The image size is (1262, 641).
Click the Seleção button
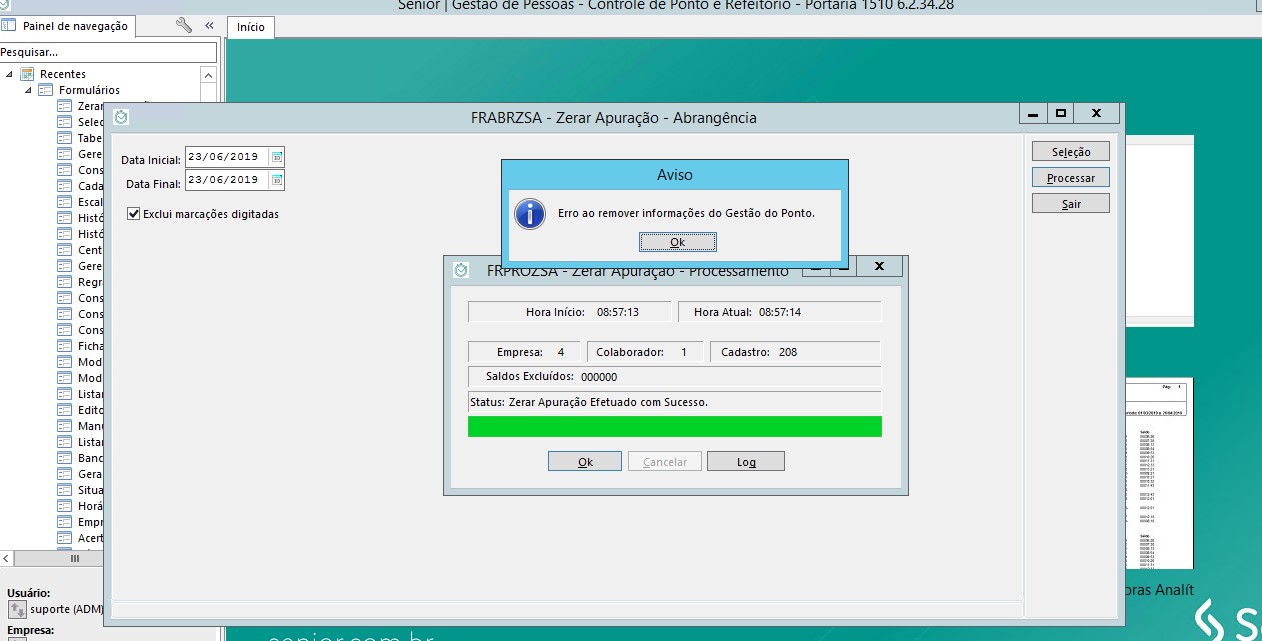1070,152
